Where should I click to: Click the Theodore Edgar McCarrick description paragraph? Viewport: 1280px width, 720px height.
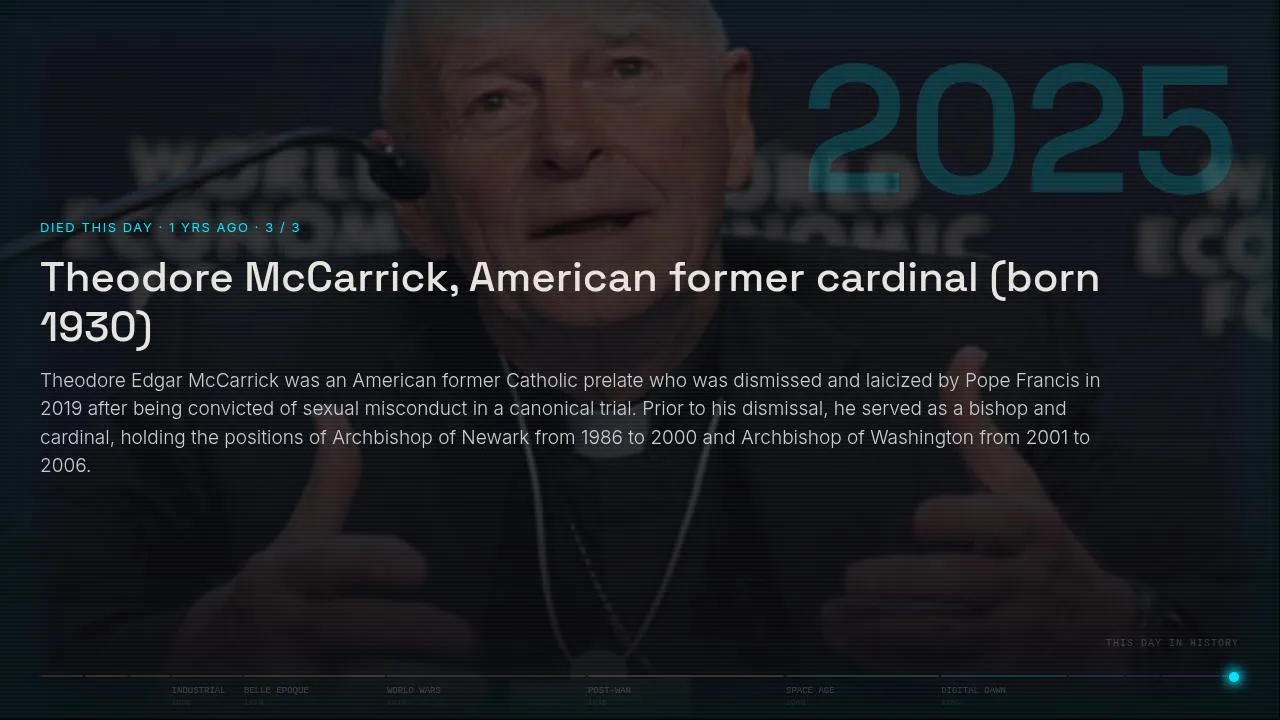click(x=570, y=423)
